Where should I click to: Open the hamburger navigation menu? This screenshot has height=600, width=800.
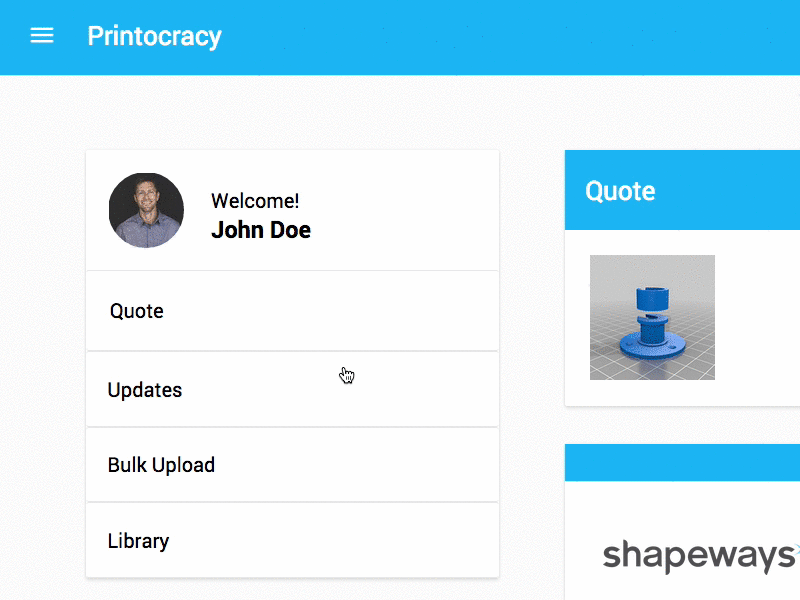coord(41,36)
